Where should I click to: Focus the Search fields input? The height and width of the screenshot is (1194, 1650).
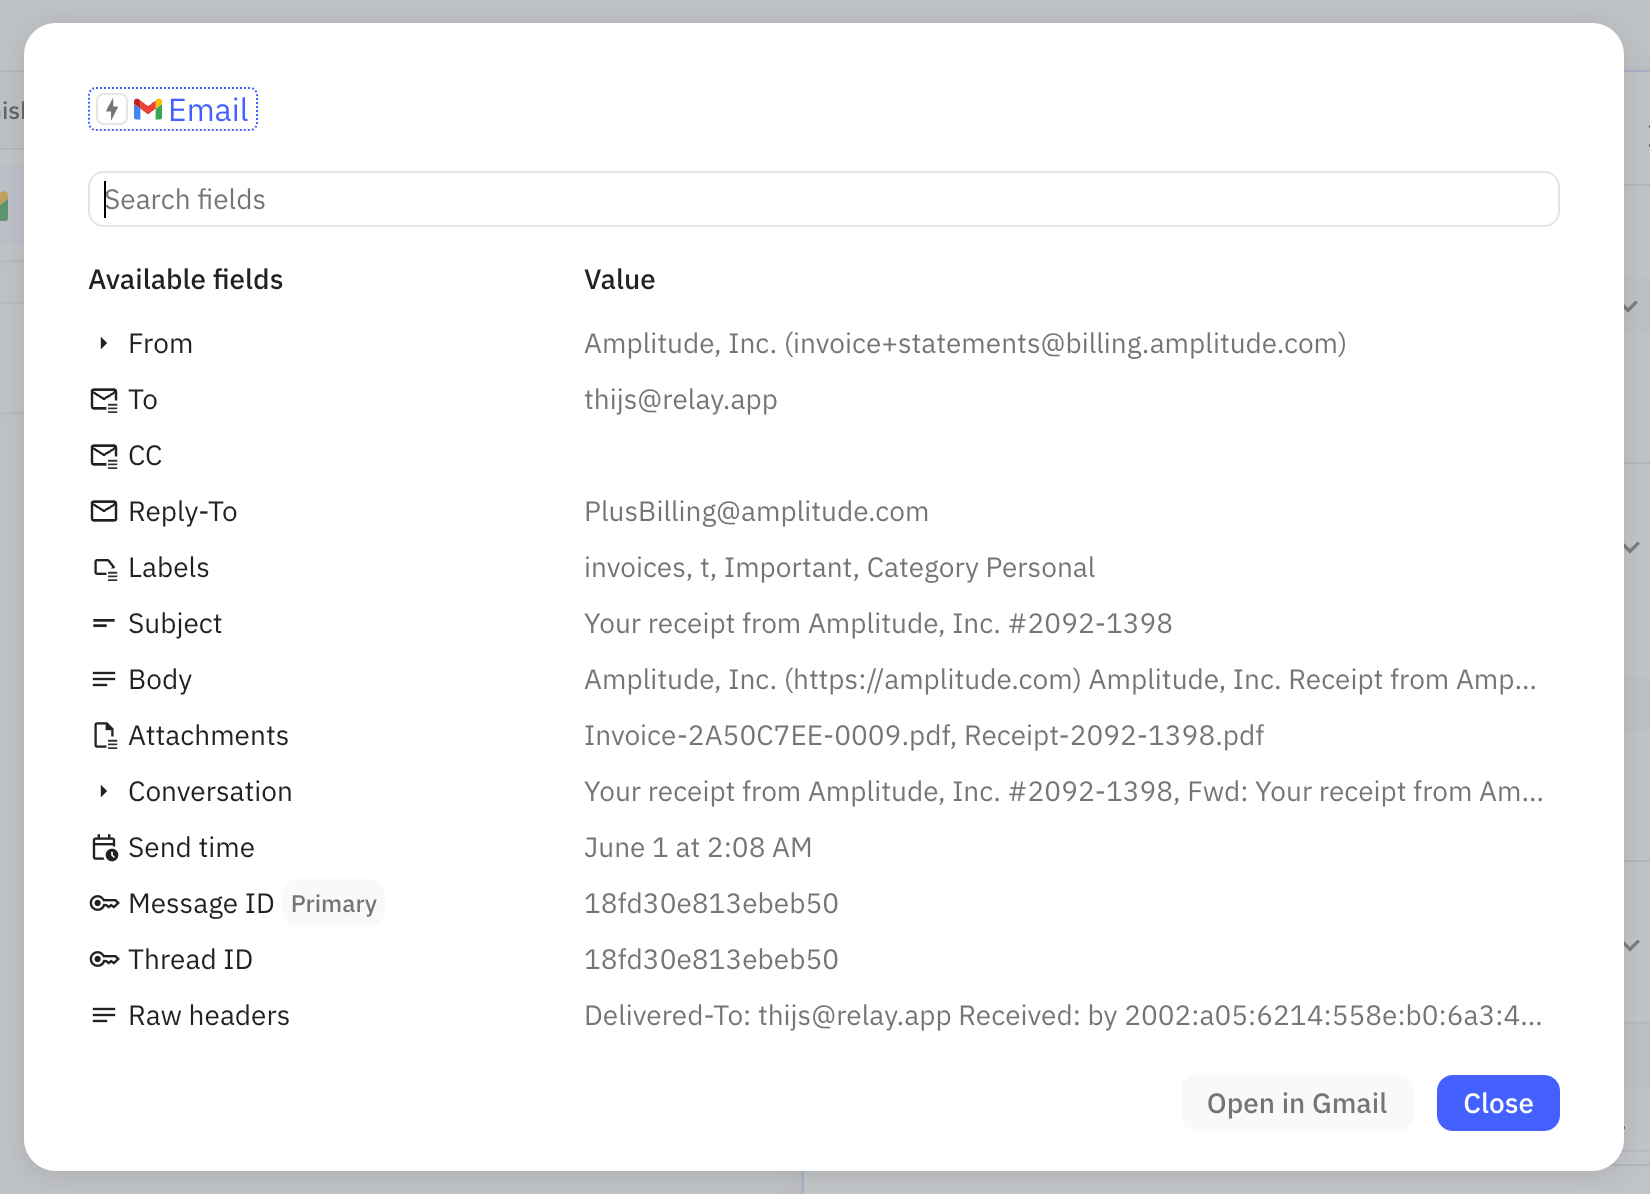pyautogui.click(x=824, y=199)
